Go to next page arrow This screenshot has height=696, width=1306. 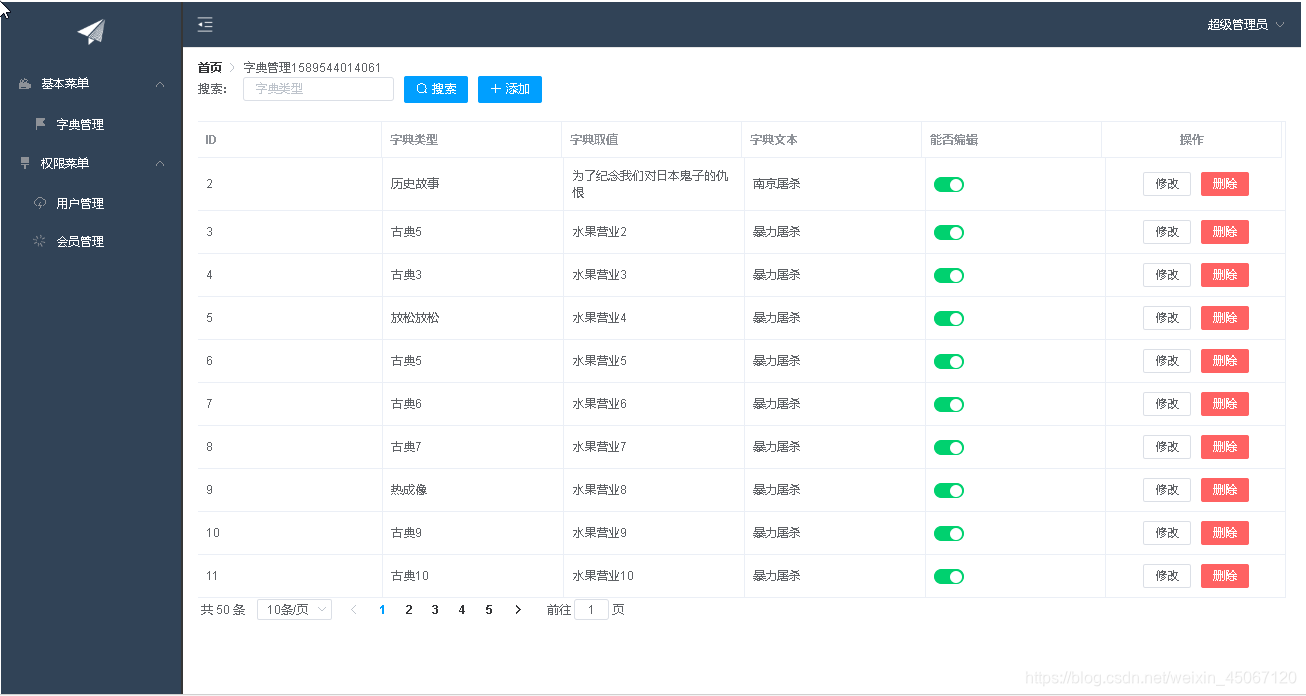(x=517, y=610)
